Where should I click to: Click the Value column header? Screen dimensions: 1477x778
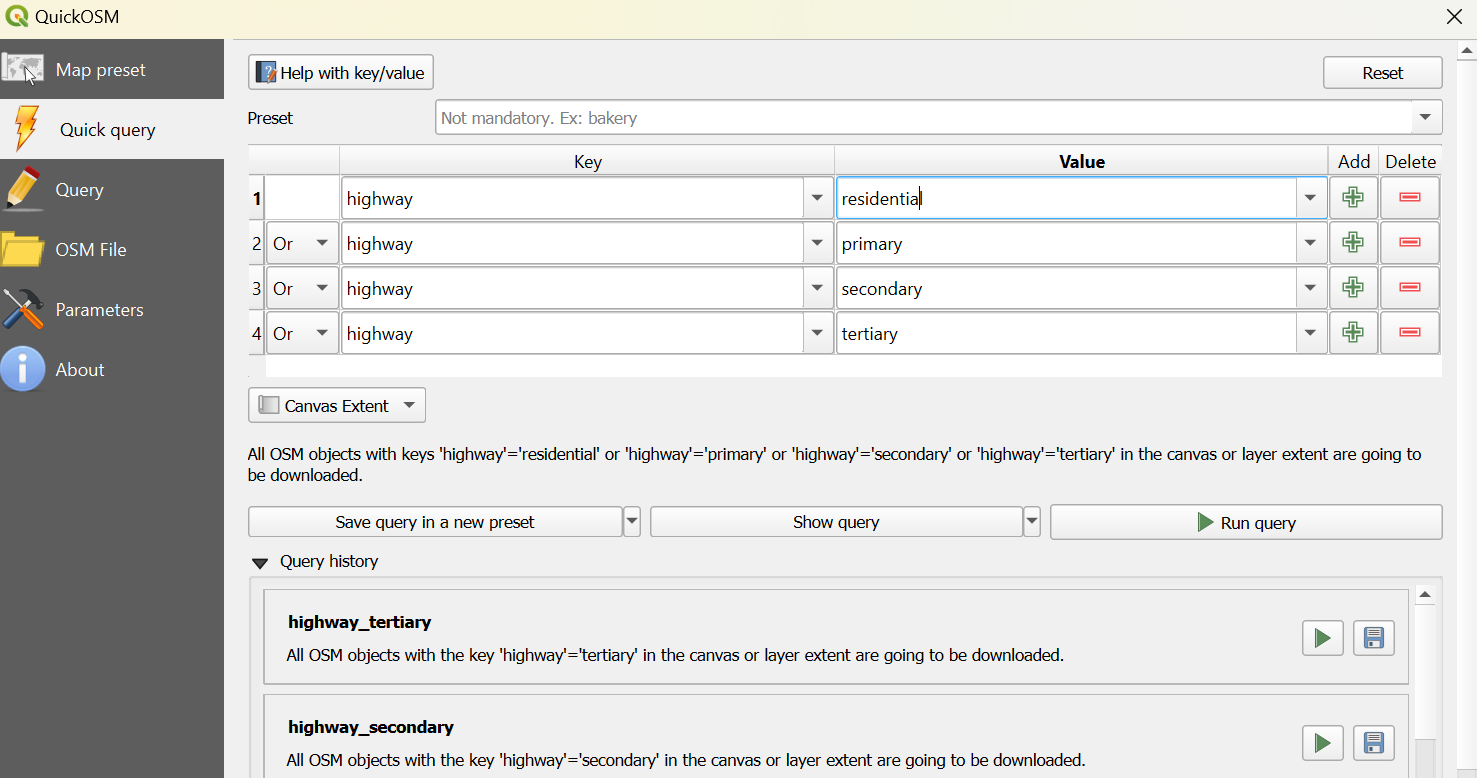(x=1082, y=162)
